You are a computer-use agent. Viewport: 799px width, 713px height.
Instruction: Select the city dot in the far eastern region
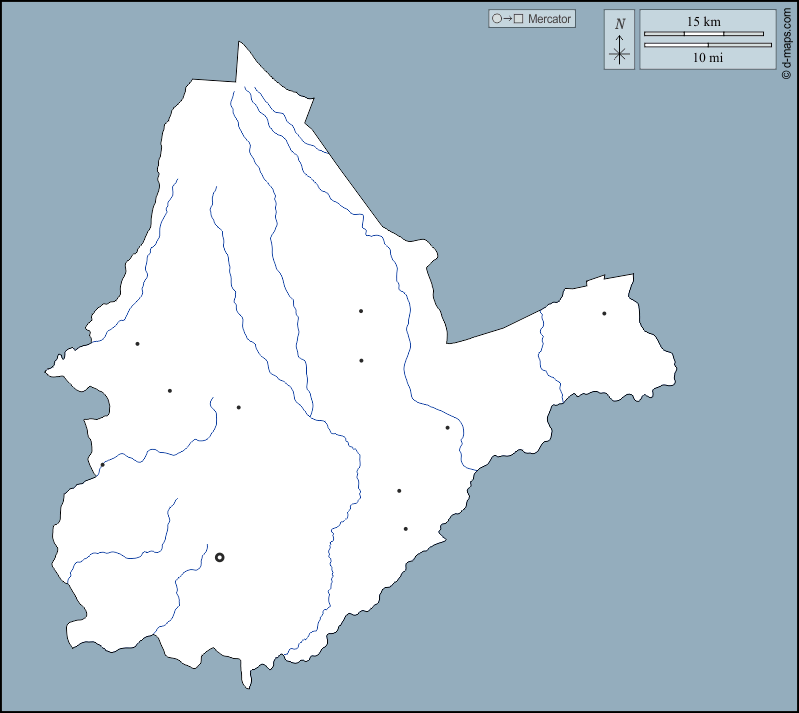(604, 314)
